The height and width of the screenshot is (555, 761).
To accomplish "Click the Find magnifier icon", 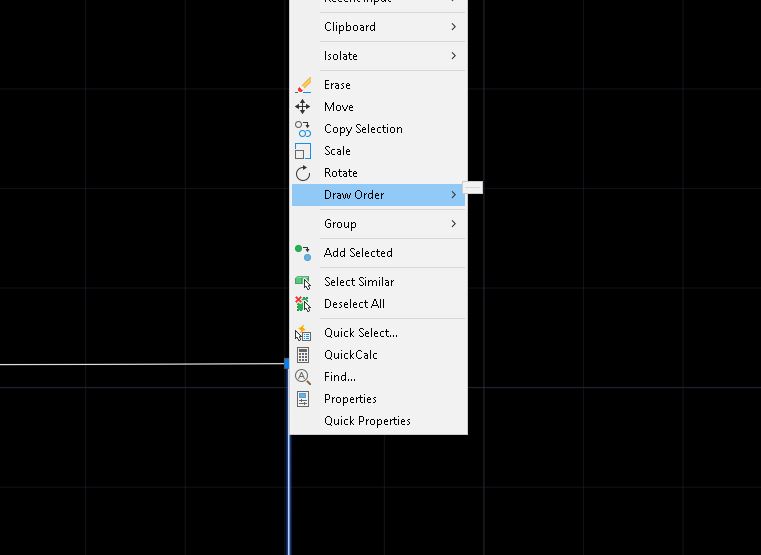I will (303, 377).
